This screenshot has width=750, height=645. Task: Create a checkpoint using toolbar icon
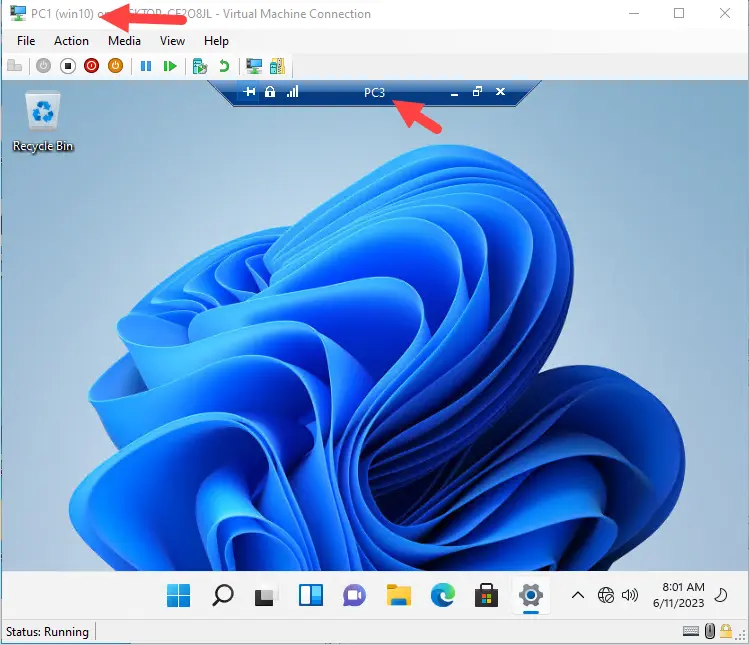199,66
